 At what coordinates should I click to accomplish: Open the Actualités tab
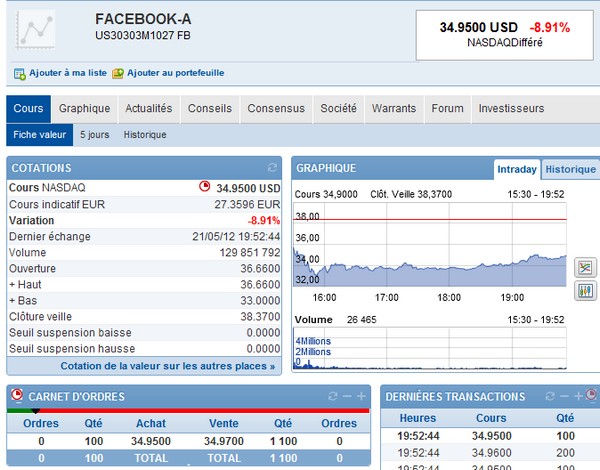tap(149, 109)
